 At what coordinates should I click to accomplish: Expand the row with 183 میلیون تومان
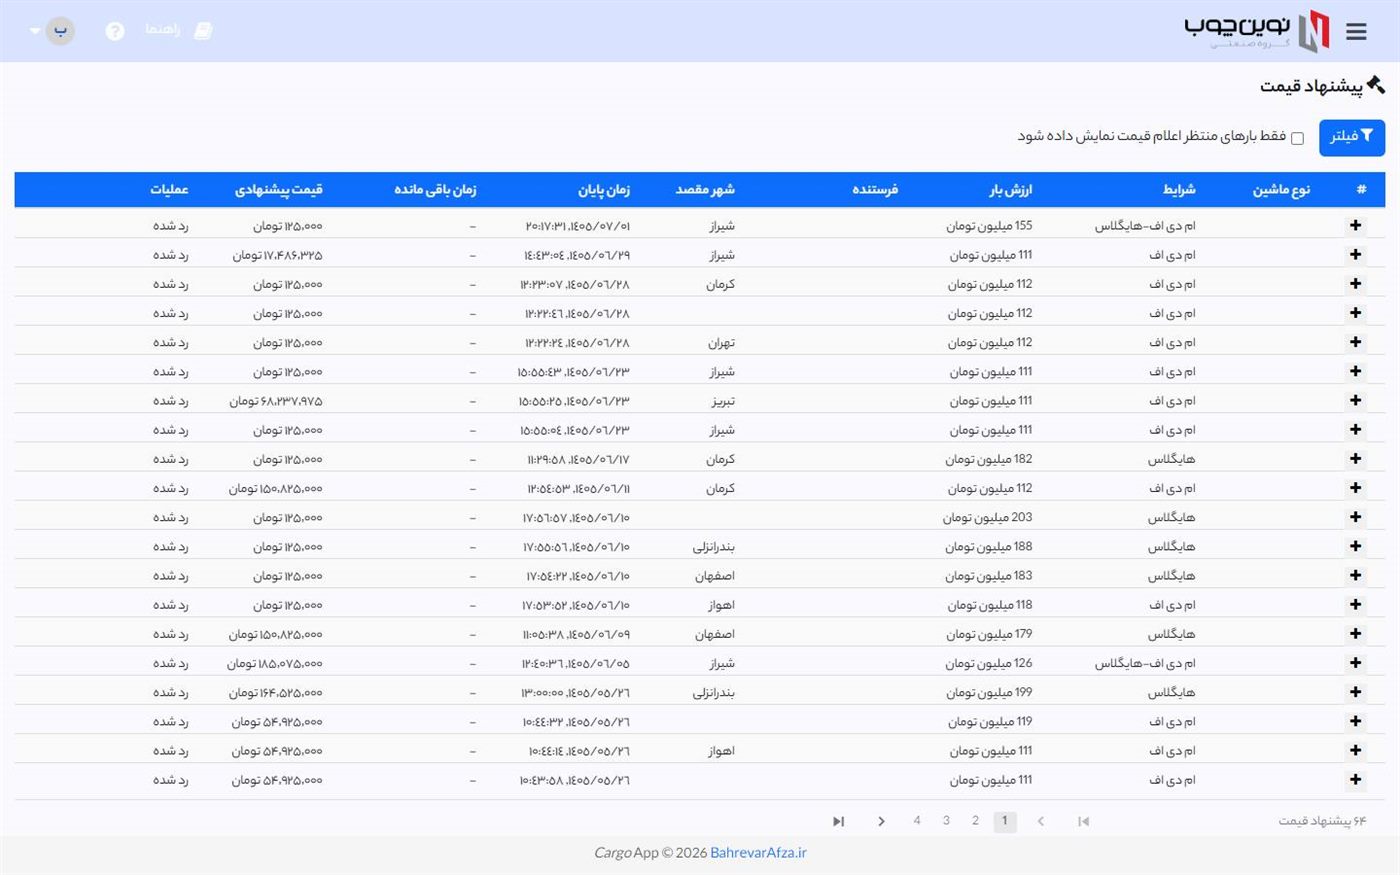coord(1355,575)
